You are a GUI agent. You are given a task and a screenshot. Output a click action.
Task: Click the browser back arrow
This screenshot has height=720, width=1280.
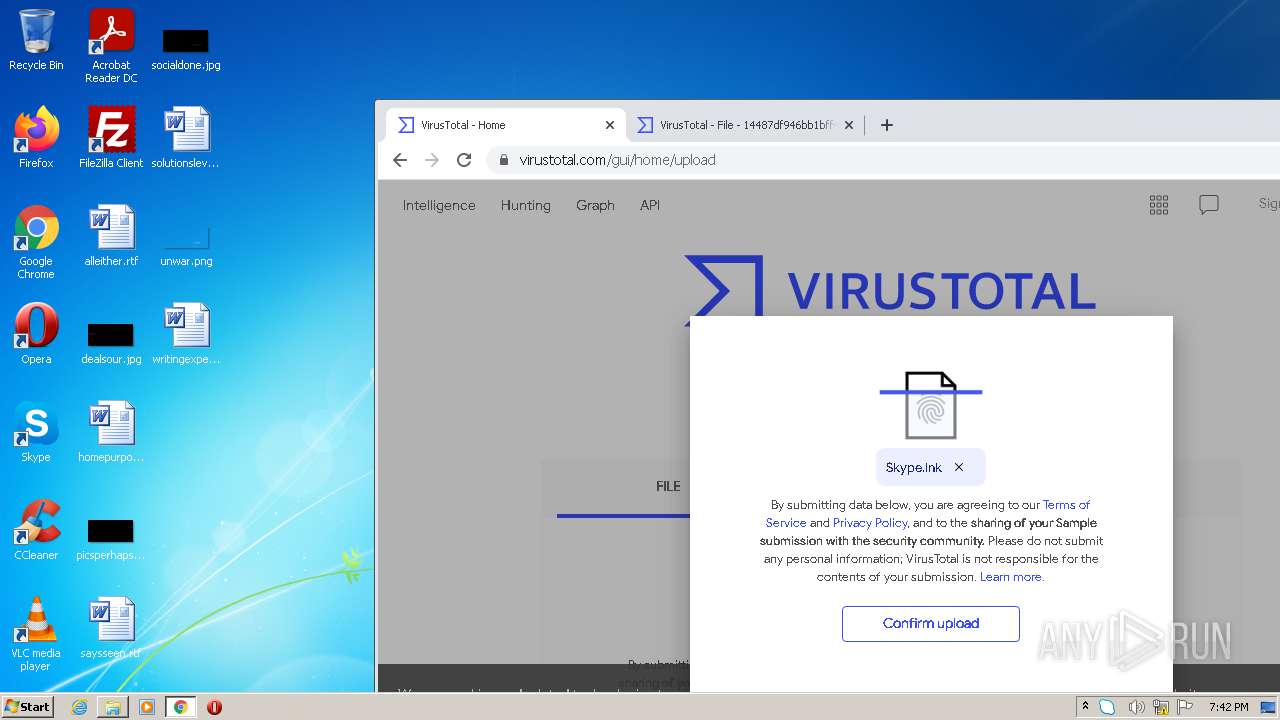(x=400, y=160)
